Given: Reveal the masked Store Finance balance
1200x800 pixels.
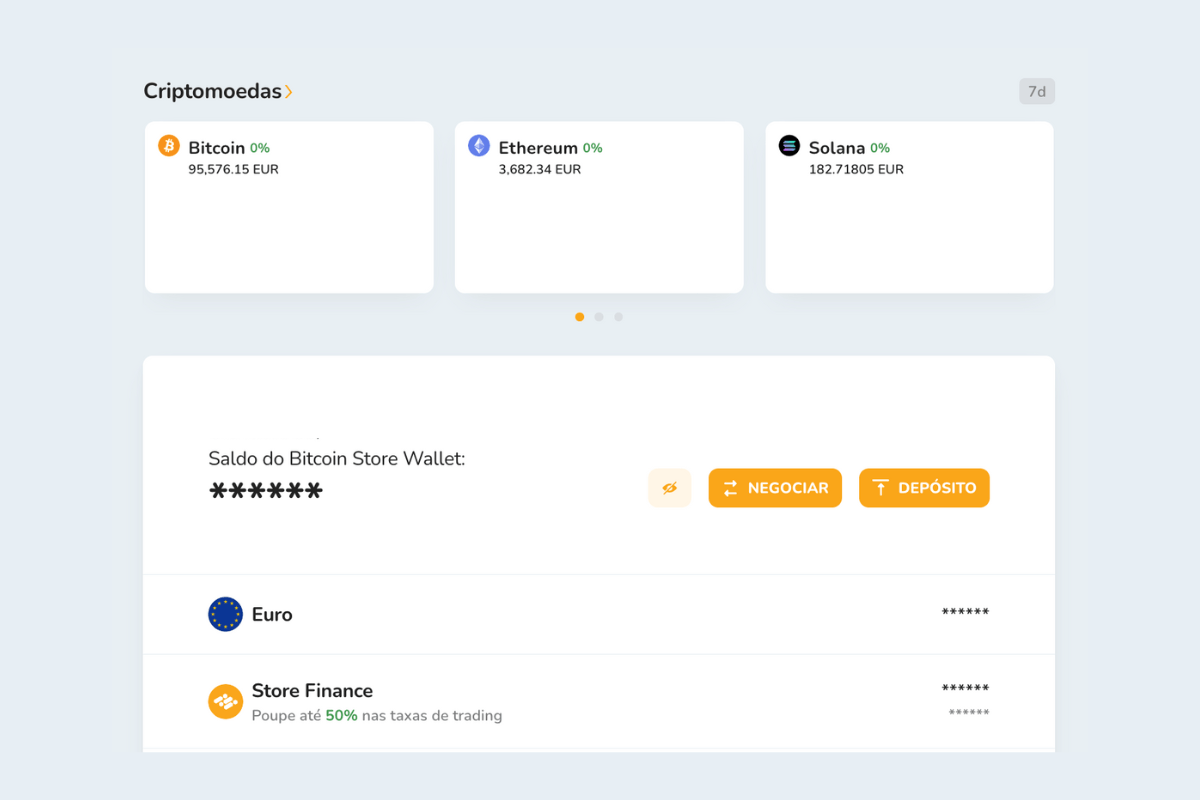Looking at the screenshot, I should click(964, 689).
